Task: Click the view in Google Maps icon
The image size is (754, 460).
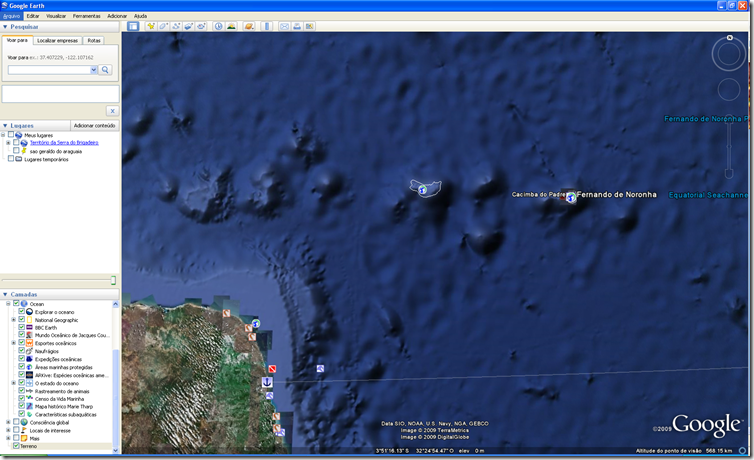Action: [x=309, y=26]
